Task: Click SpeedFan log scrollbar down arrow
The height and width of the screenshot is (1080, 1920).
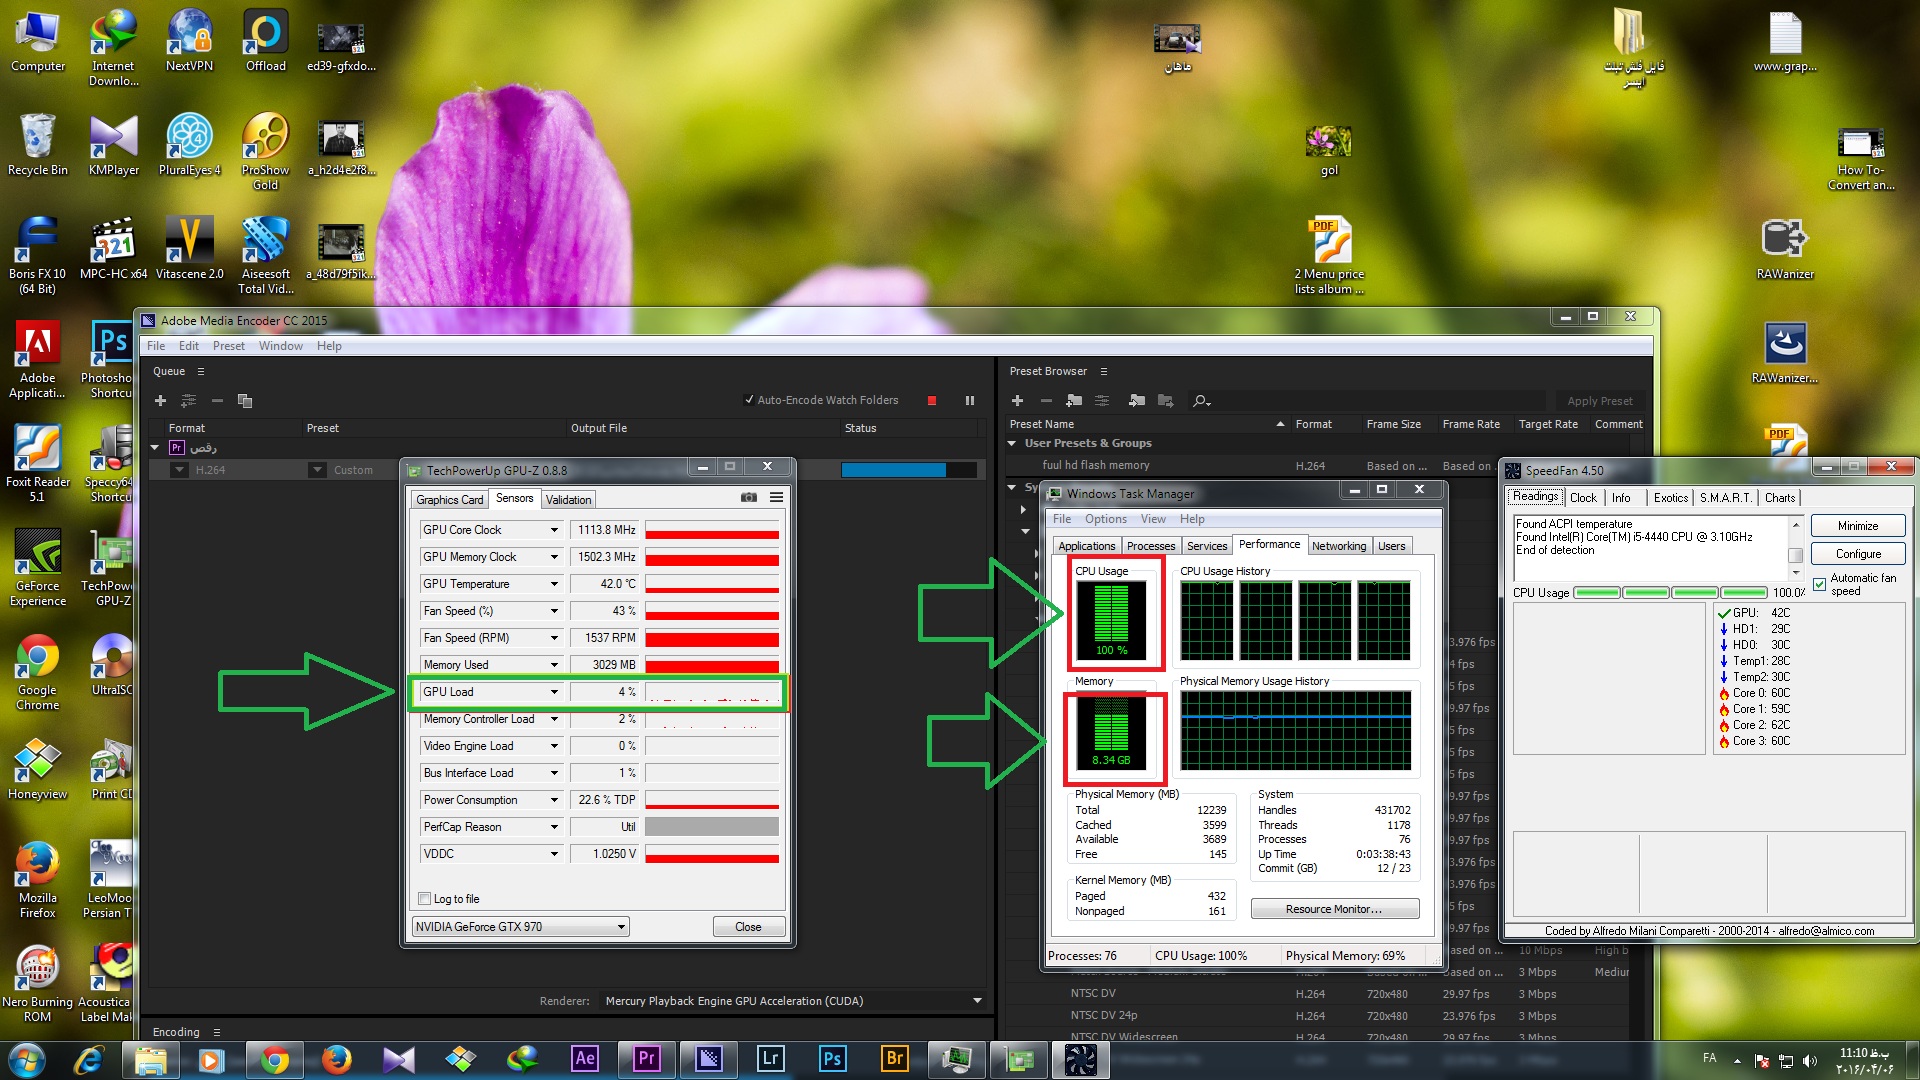Action: pyautogui.click(x=1795, y=573)
